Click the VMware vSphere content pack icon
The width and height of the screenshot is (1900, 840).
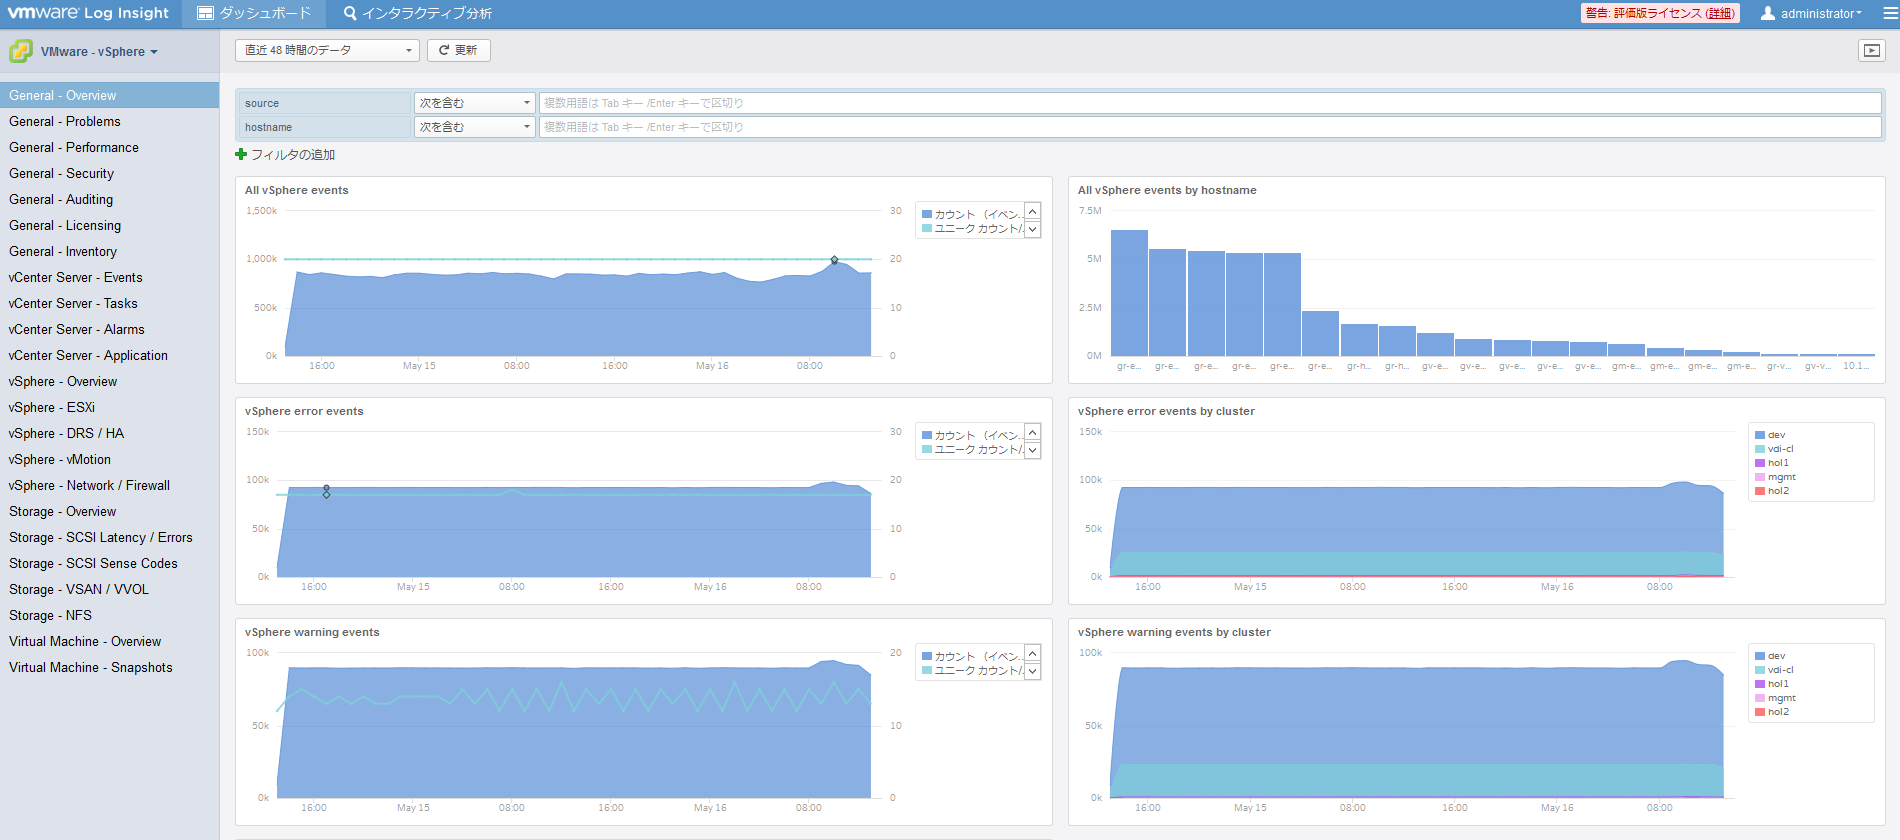point(21,51)
